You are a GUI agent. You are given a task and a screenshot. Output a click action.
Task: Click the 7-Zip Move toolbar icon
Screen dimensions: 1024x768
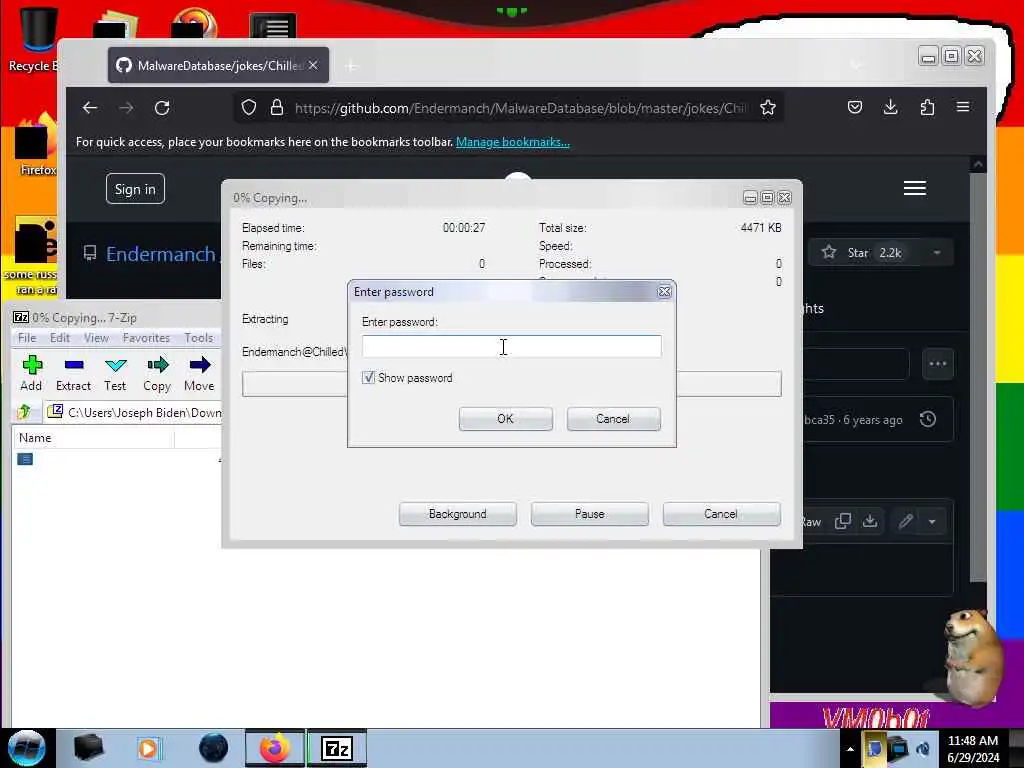(x=199, y=365)
